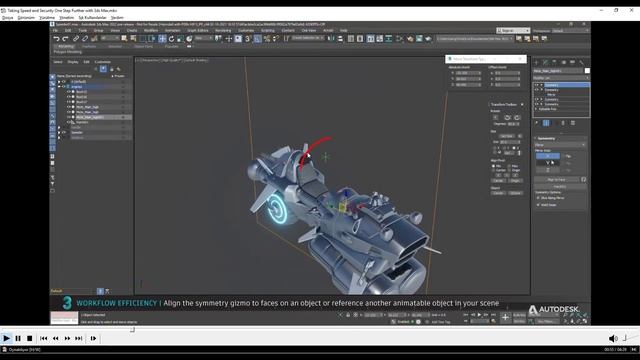640x360 pixels.
Task: Click the speaker volume icon in media player
Action: (613, 338)
